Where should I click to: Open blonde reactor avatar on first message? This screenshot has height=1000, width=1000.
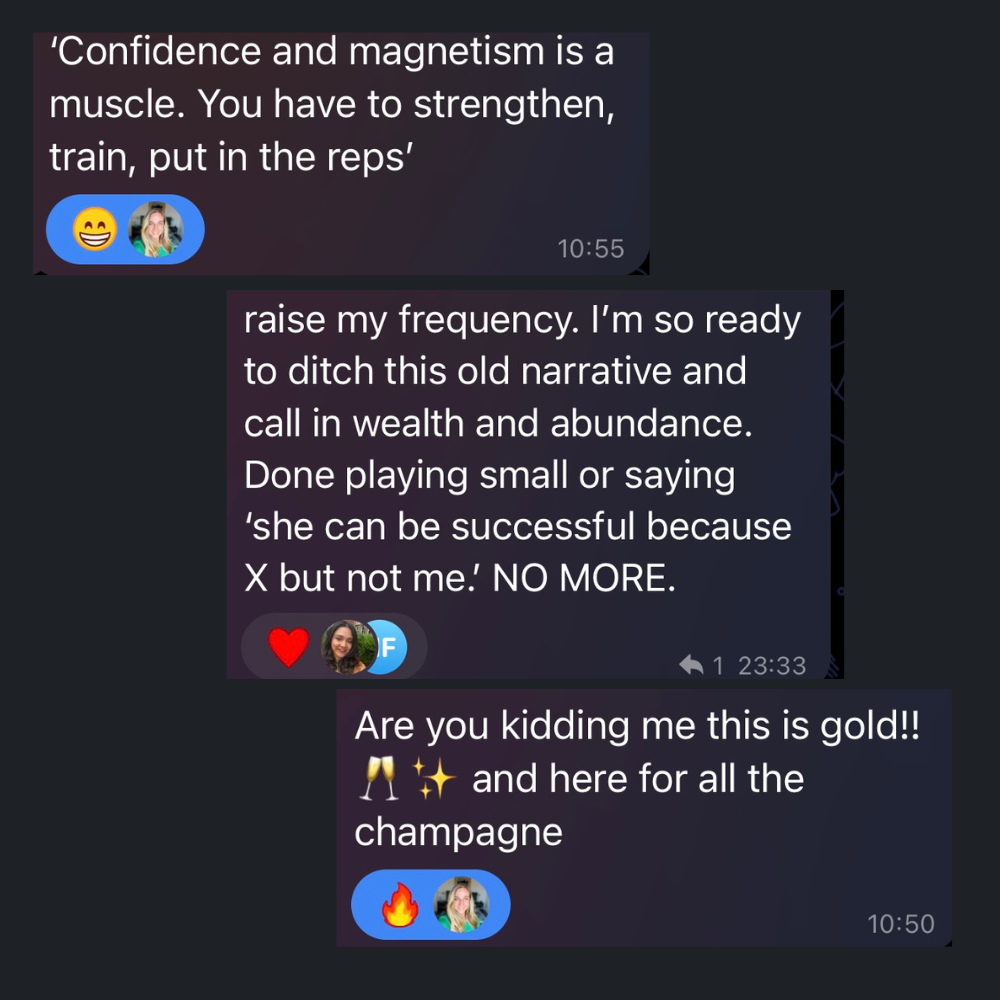tap(156, 229)
